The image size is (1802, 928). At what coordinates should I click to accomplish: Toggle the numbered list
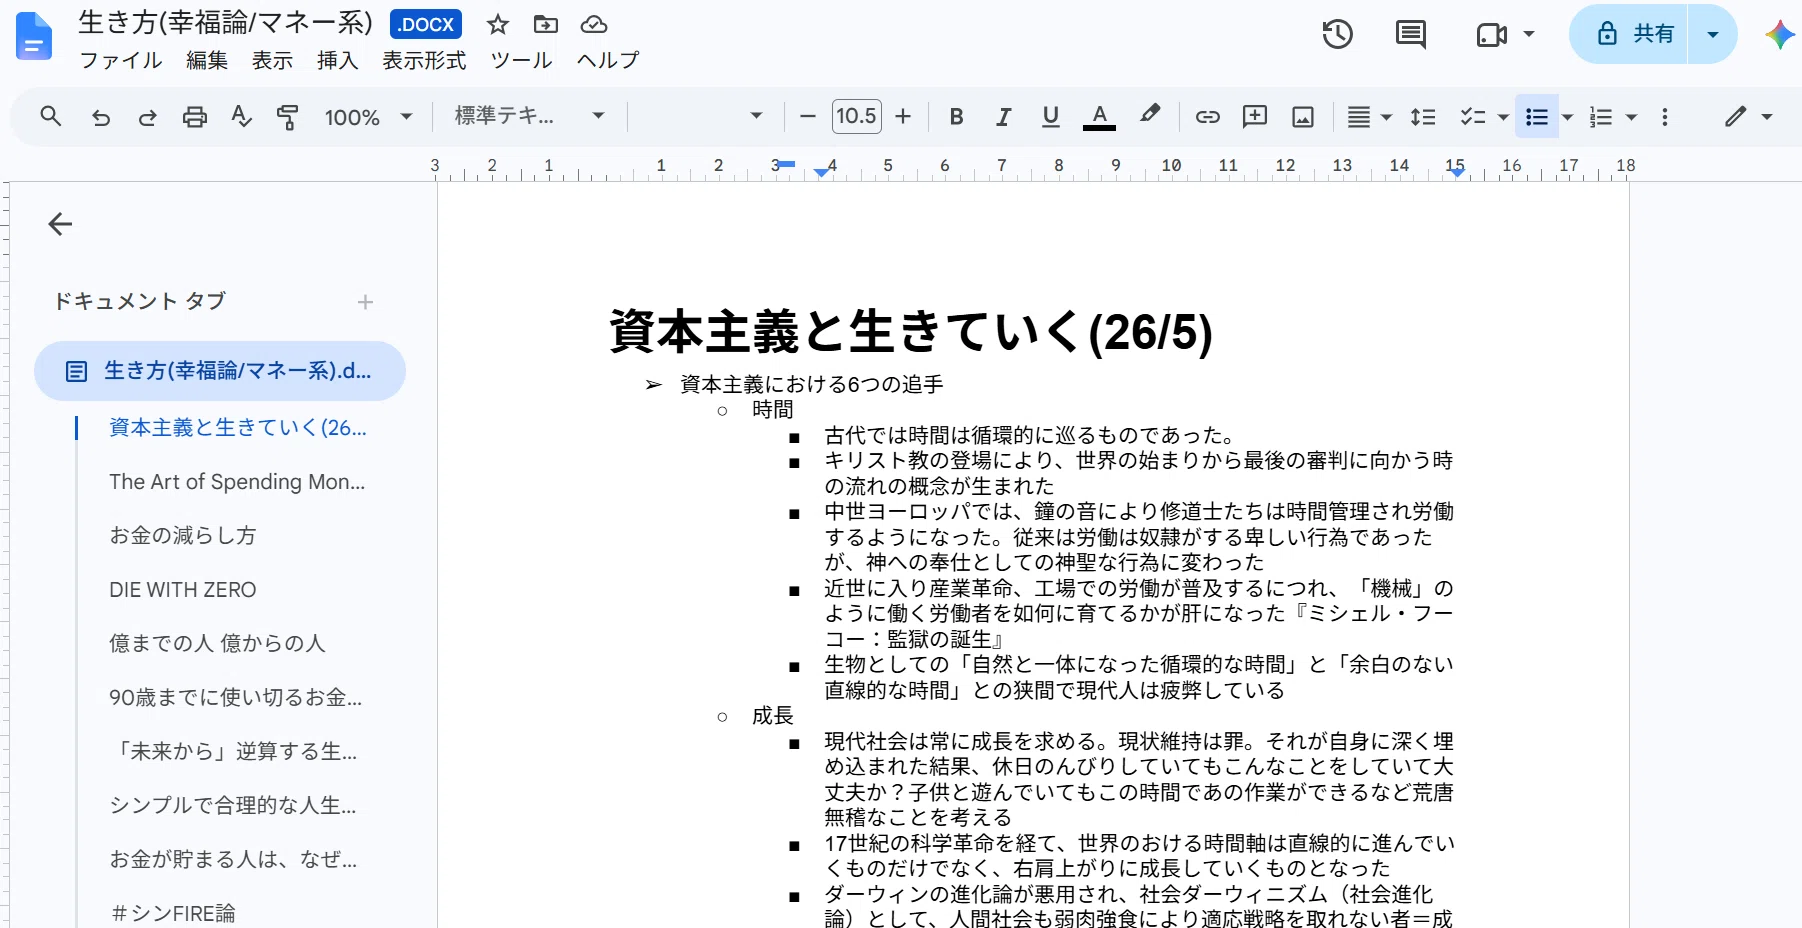tap(1601, 117)
